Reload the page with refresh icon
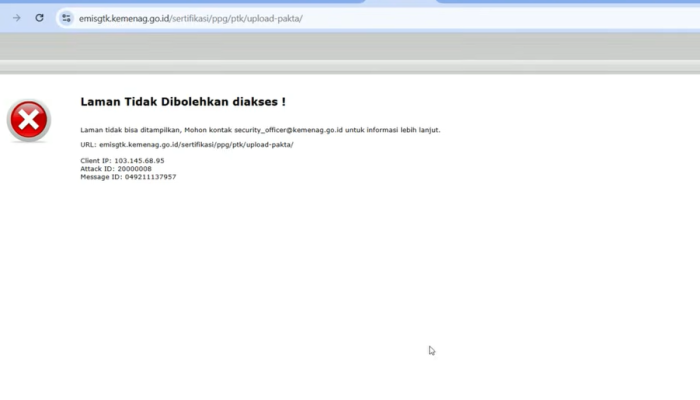 (39, 18)
